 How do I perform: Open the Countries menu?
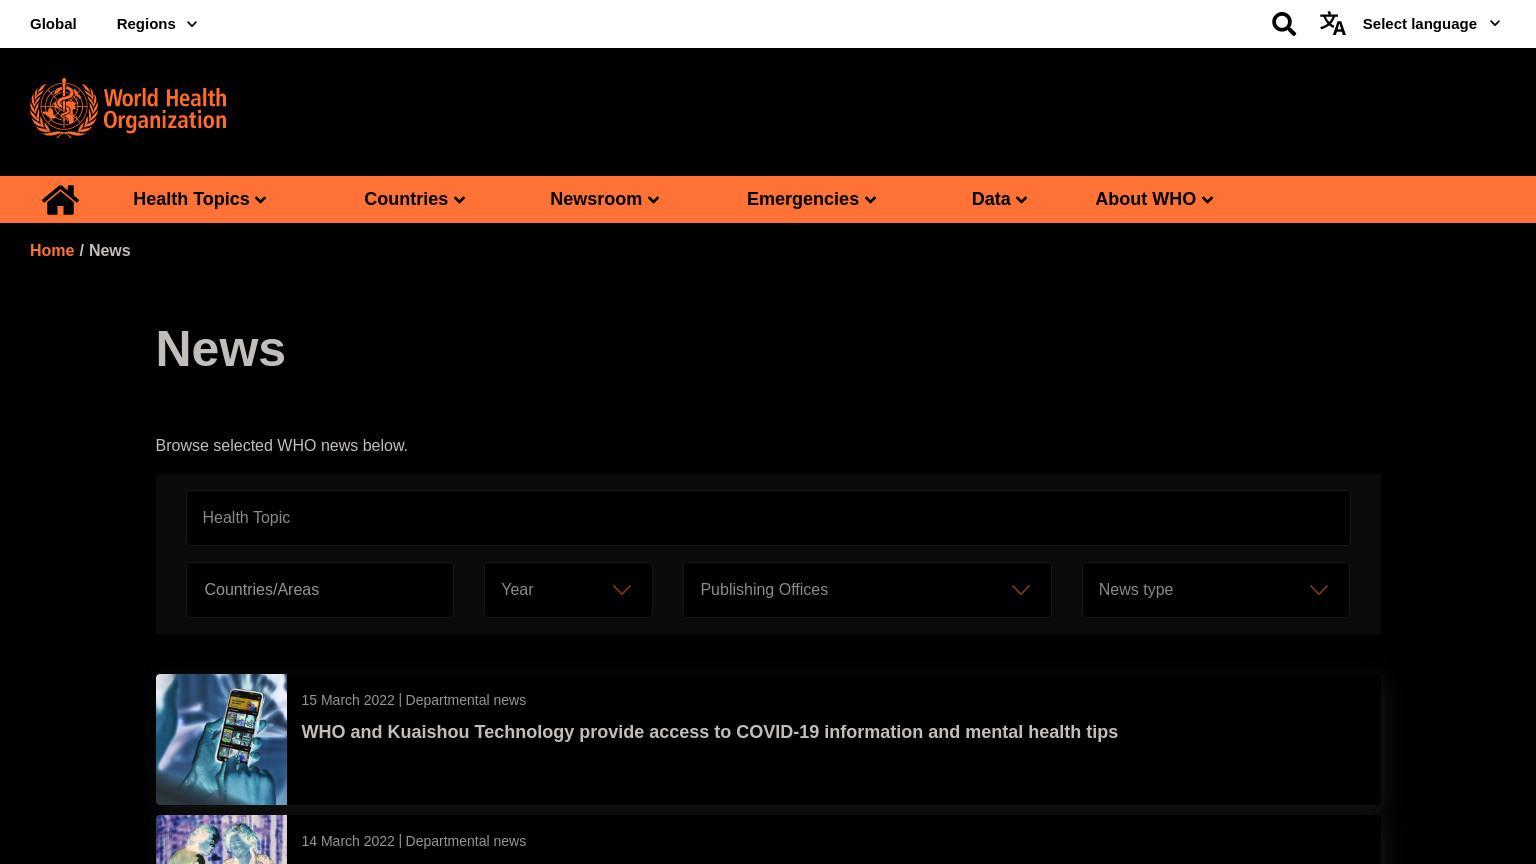click(415, 199)
